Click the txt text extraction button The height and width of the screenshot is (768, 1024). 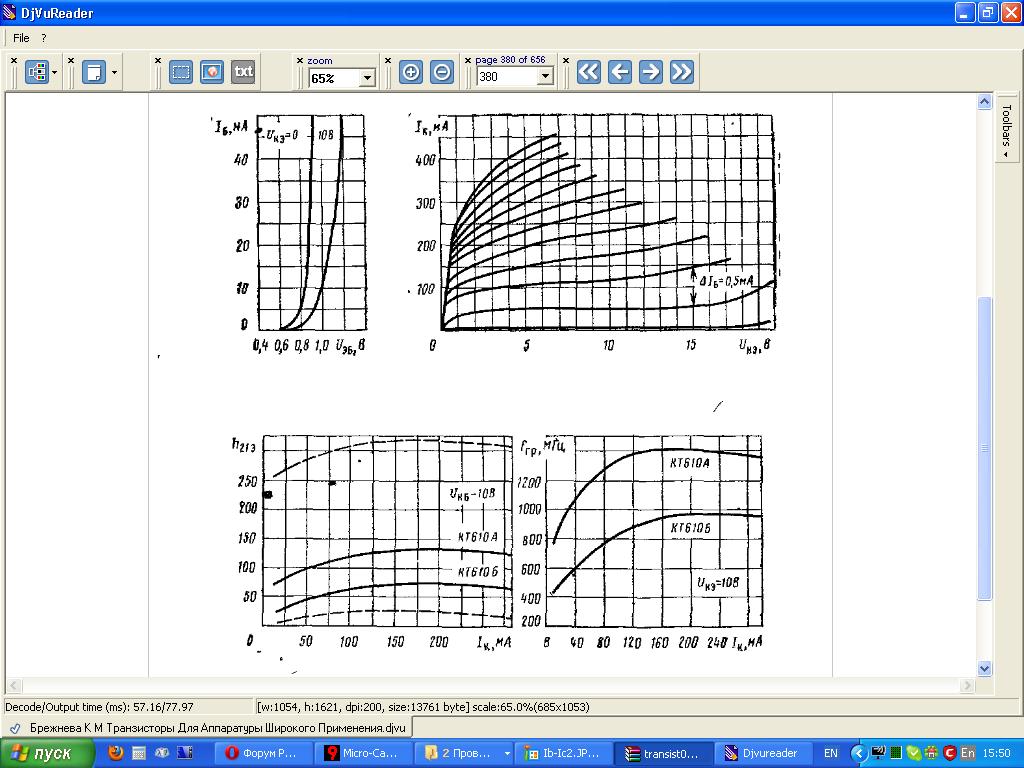tap(243, 72)
